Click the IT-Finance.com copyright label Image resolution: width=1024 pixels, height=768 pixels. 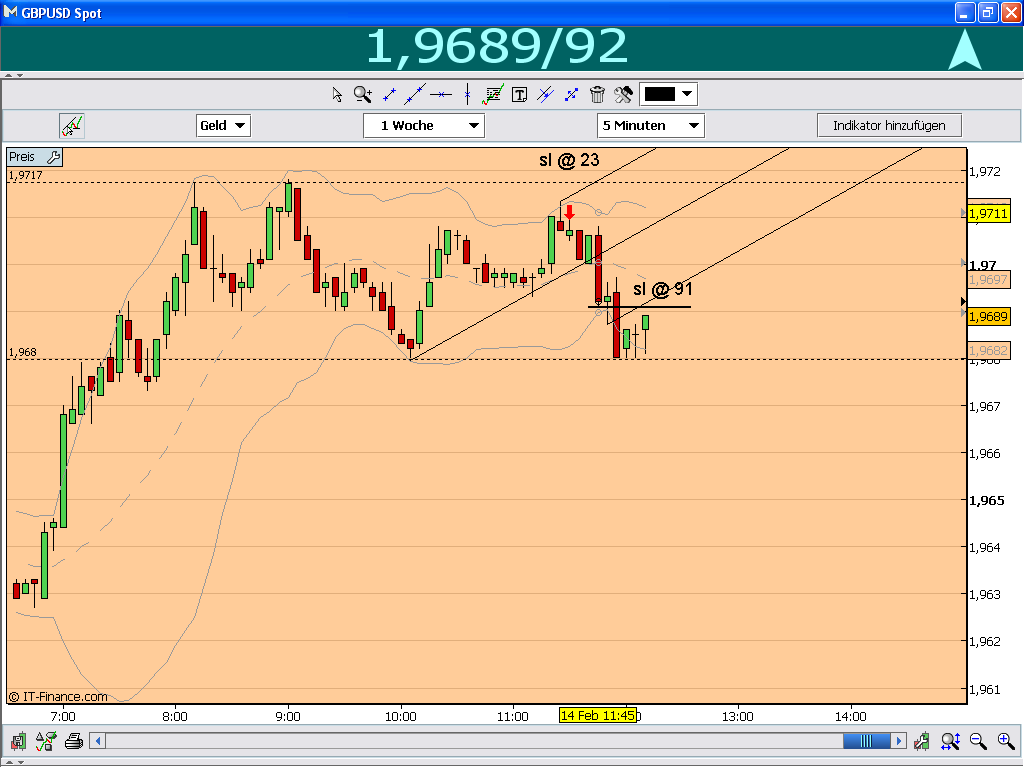pyautogui.click(x=58, y=696)
